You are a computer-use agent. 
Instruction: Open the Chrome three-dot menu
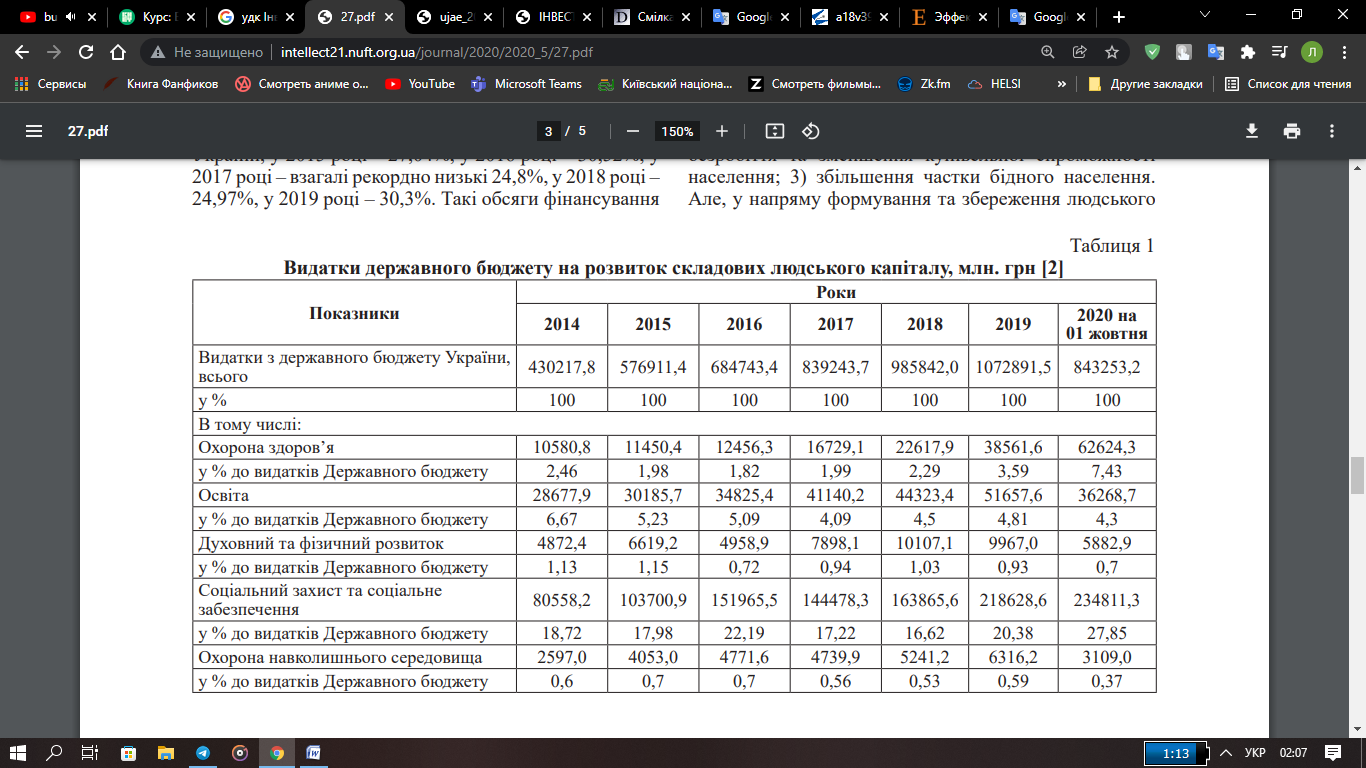click(1343, 52)
